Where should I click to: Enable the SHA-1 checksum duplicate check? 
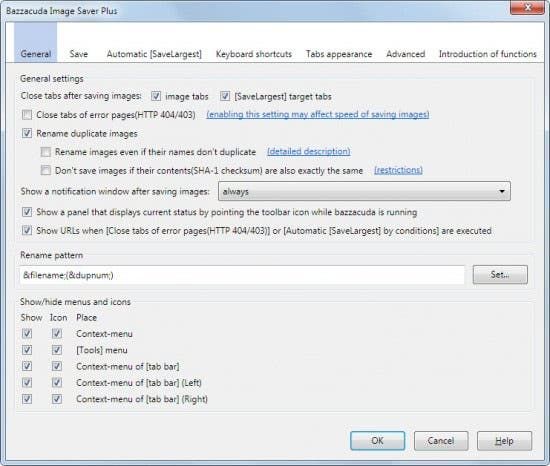pyautogui.click(x=46, y=170)
